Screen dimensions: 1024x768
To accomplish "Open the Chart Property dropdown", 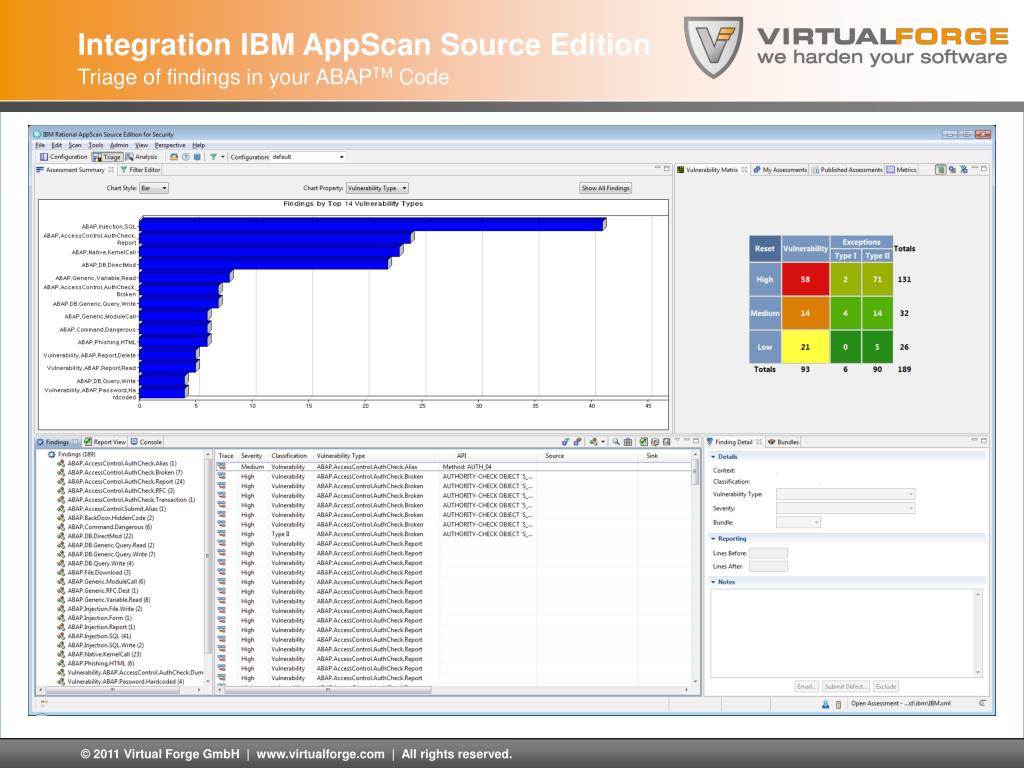I will pyautogui.click(x=377, y=188).
